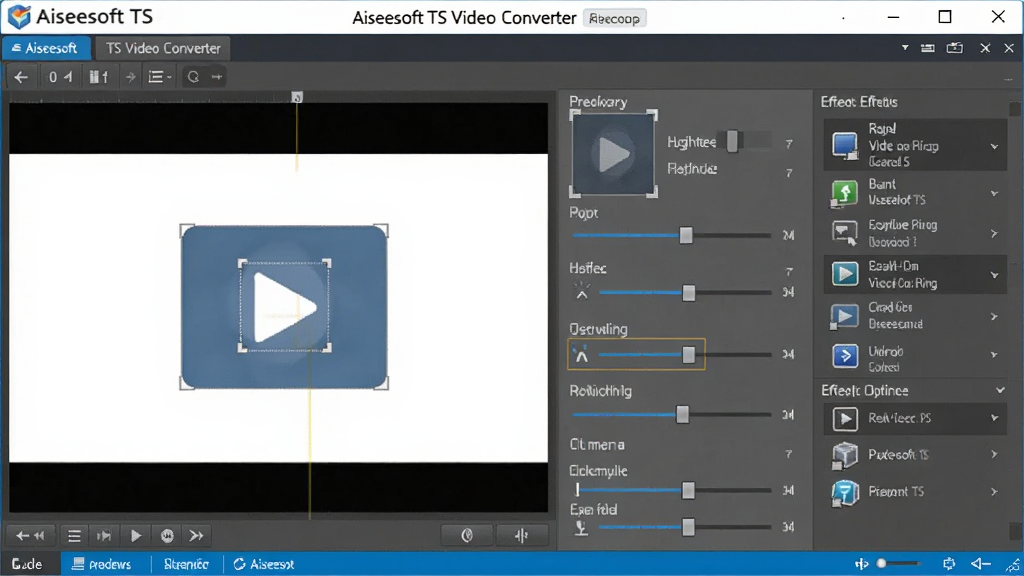Expand the Puxesoft TS option
Viewport: 1024px width, 576px height.
(994, 455)
